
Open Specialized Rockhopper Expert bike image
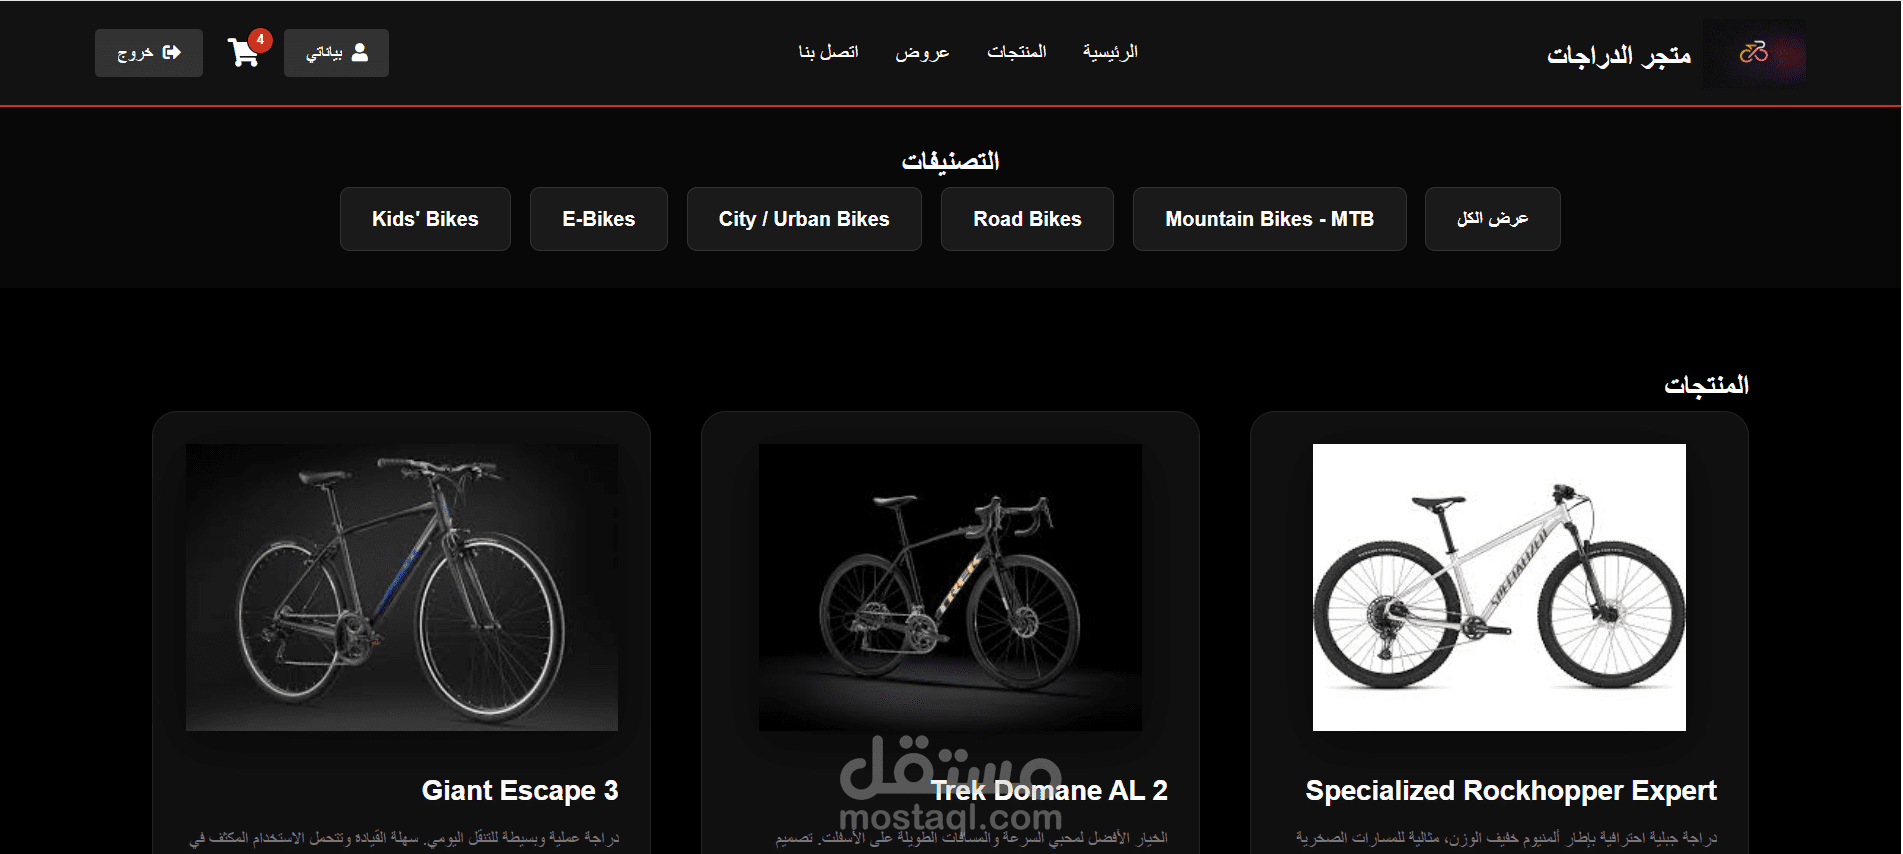click(x=1499, y=587)
